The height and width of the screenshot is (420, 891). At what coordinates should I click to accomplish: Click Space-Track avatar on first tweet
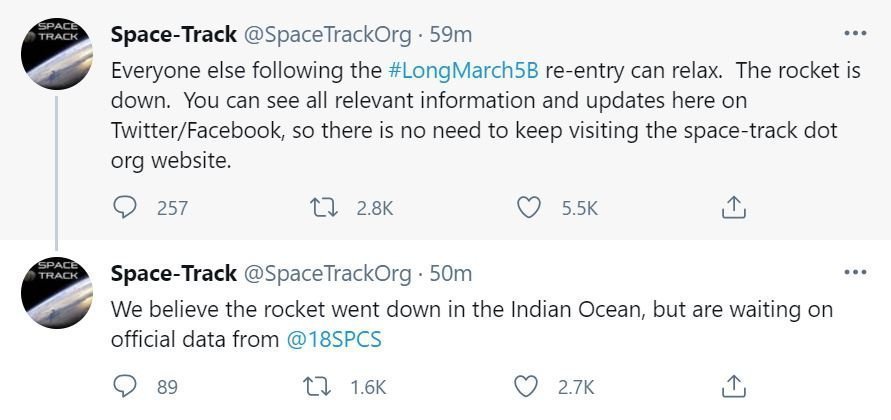56,53
